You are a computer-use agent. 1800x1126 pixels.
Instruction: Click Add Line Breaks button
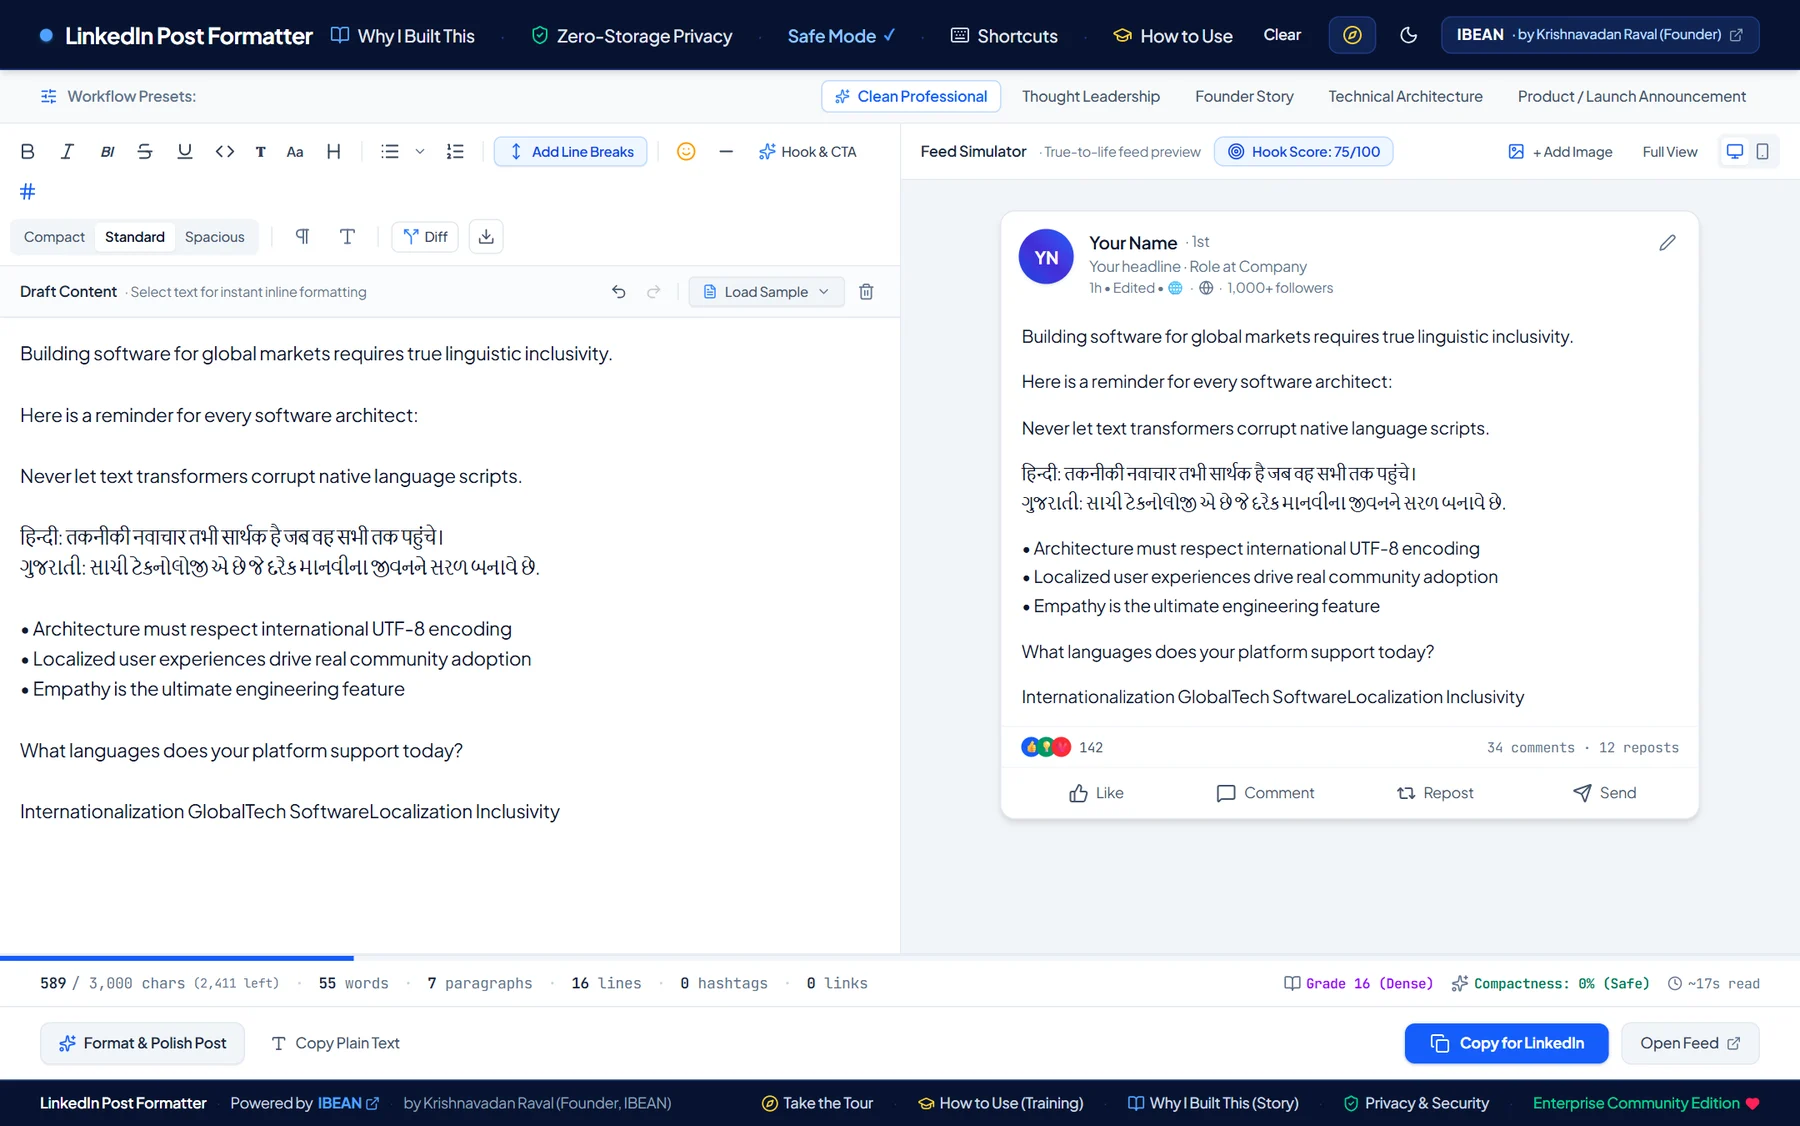[571, 152]
